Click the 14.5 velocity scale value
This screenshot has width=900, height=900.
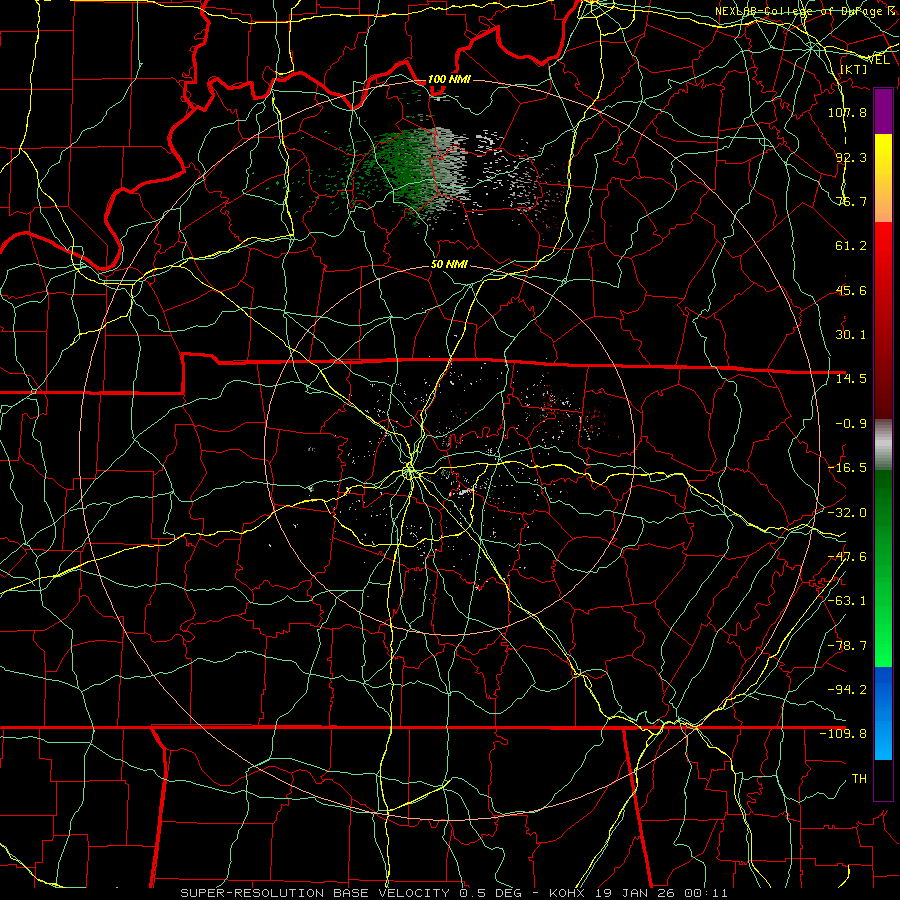click(851, 378)
